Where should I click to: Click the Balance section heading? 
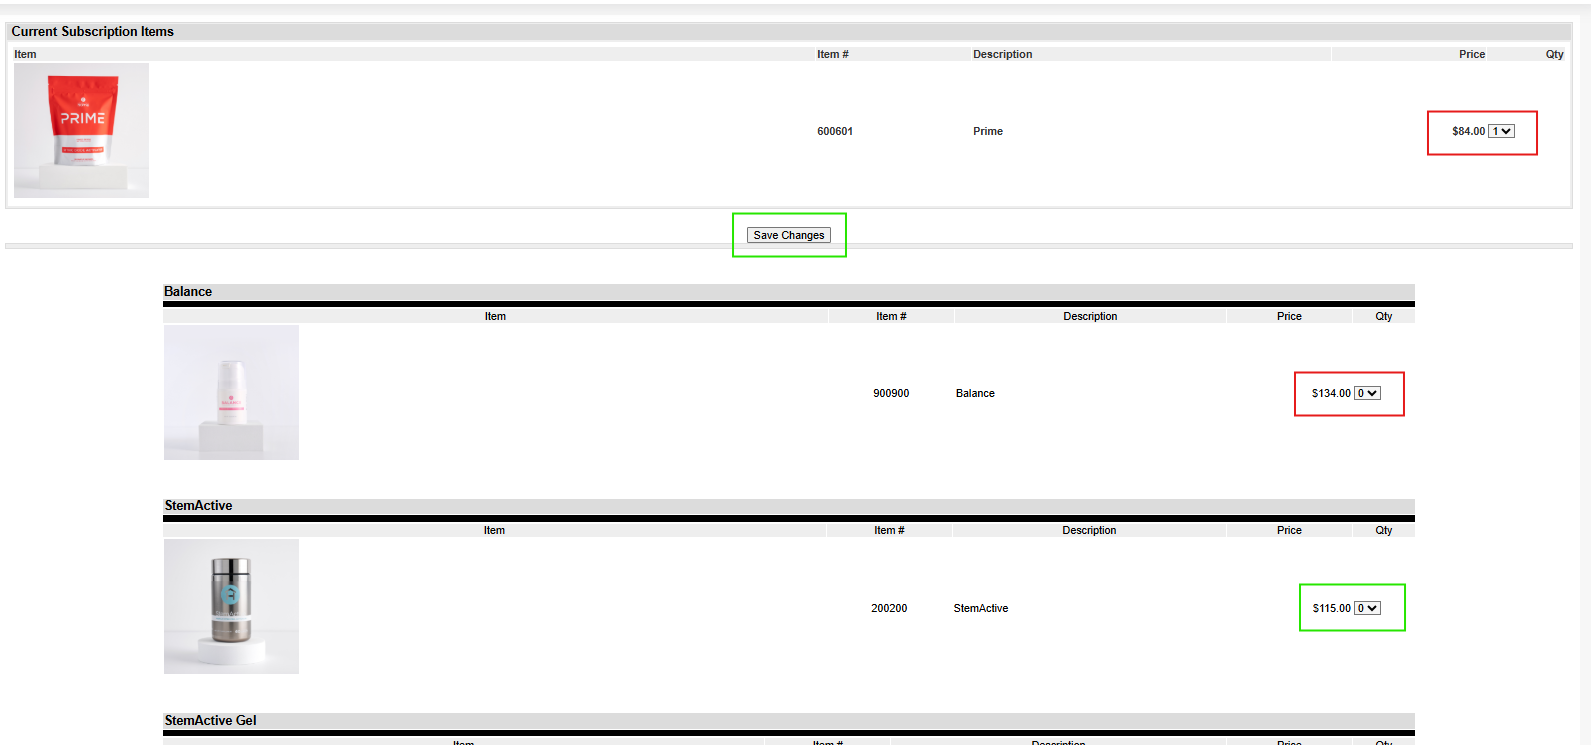click(188, 292)
